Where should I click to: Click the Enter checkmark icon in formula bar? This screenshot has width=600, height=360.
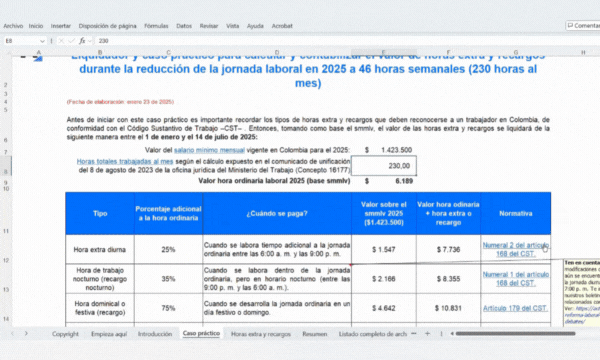click(71, 41)
